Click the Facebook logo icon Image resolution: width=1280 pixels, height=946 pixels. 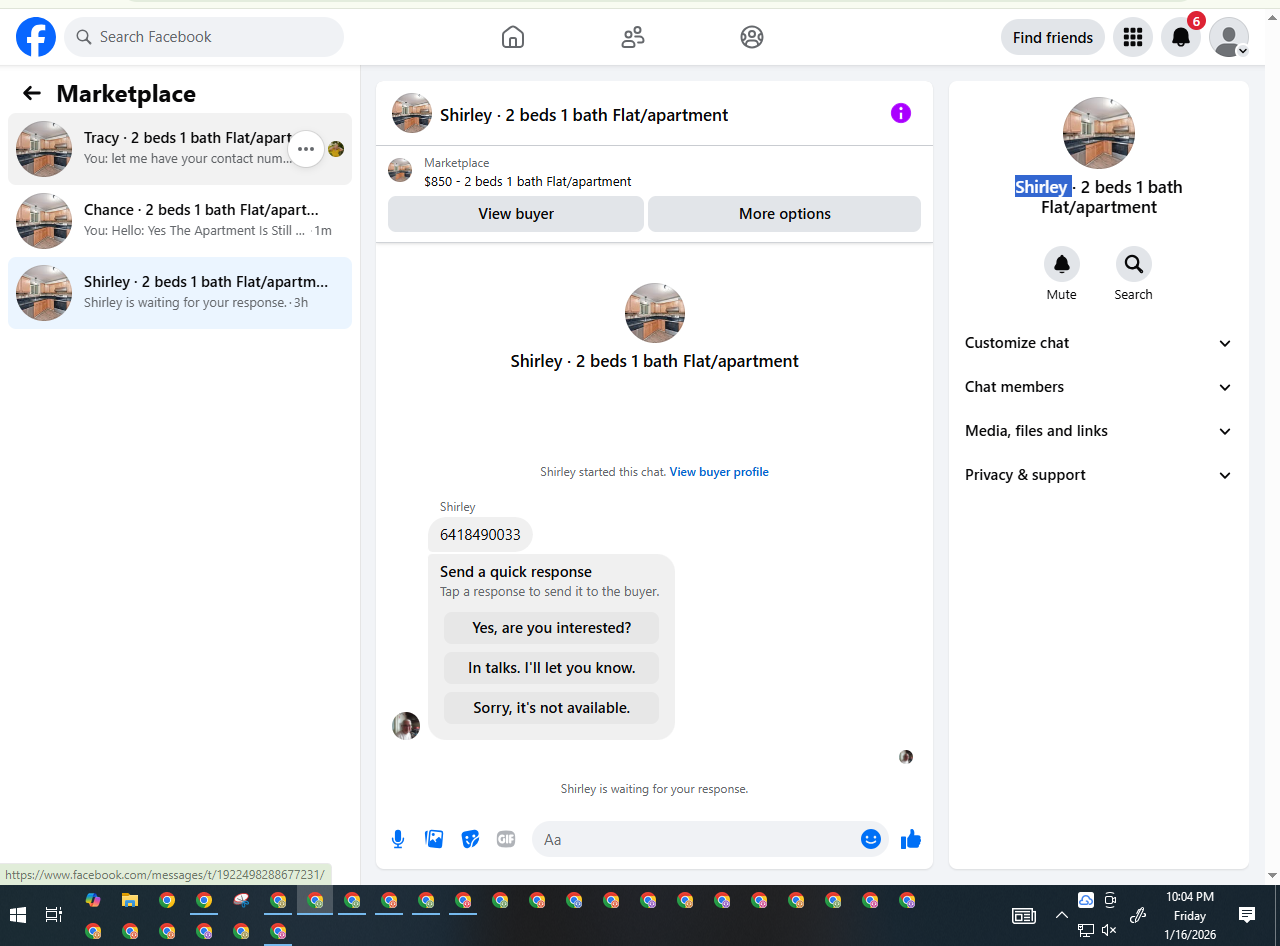[36, 37]
